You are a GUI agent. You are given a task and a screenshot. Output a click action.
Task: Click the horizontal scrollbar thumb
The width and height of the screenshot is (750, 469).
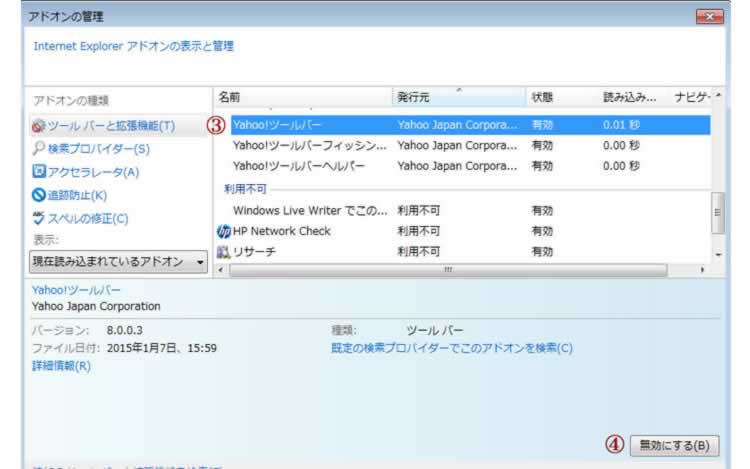tap(448, 270)
